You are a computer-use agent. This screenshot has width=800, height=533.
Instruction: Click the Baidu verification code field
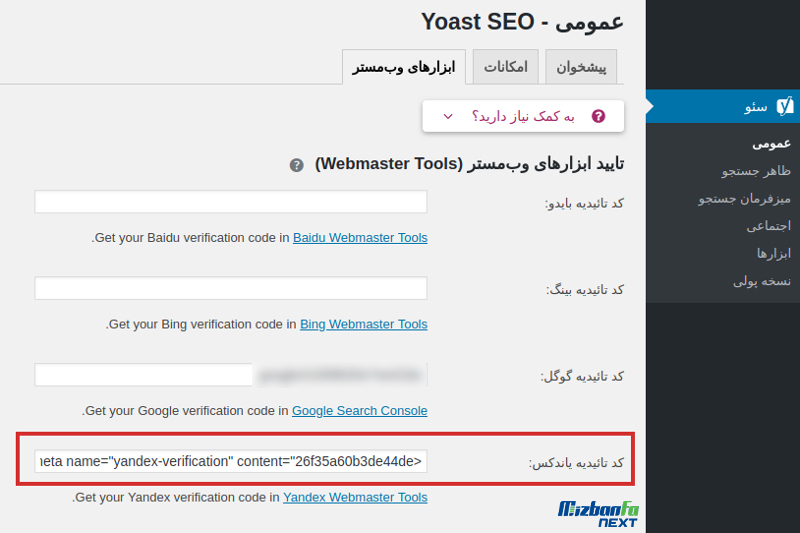pyautogui.click(x=231, y=202)
